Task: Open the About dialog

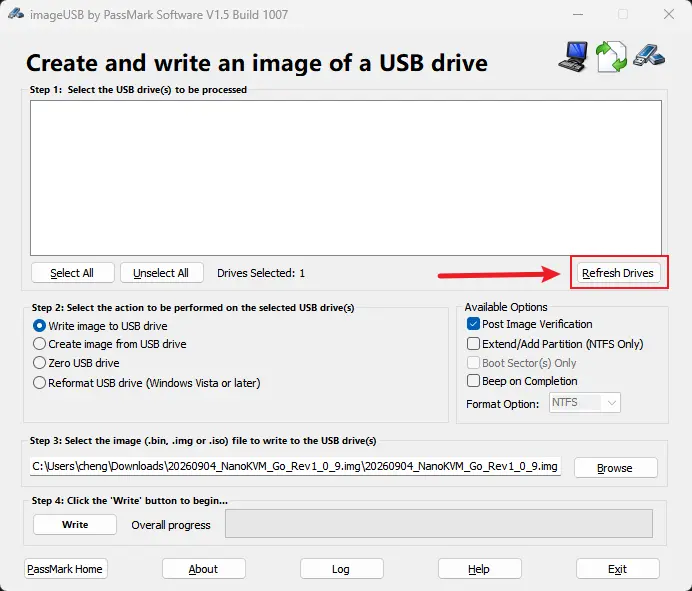Action: click(x=203, y=569)
